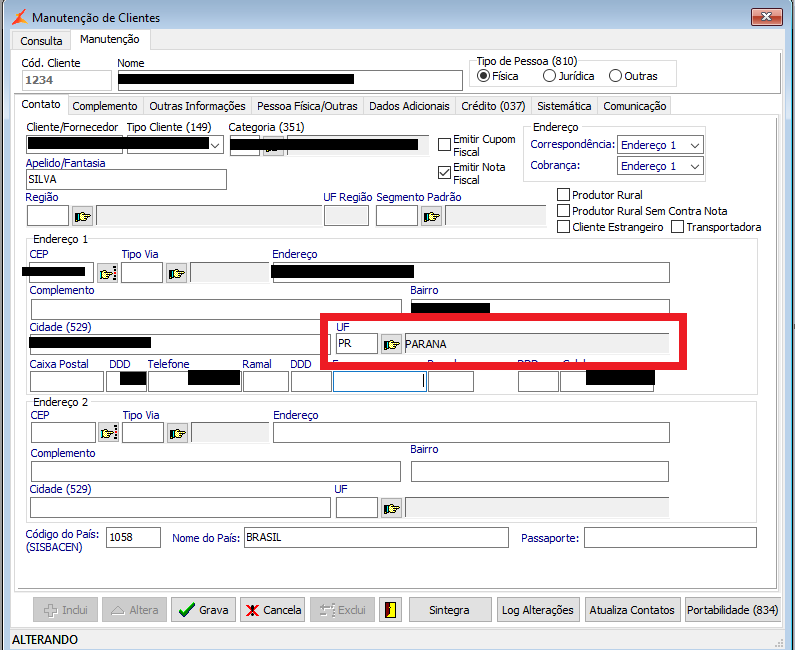Image resolution: width=795 pixels, height=650 pixels.
Task: Open the Cobrança address dropdown
Action: [695, 166]
